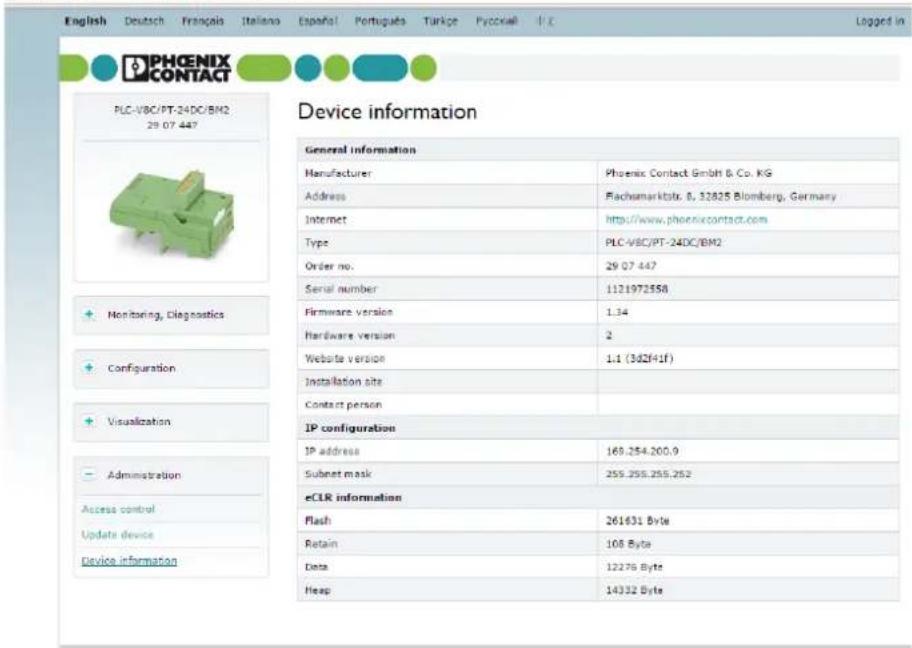Select subnet mask 255.255.255.252
This screenshot has width=912, height=648.
coord(649,474)
